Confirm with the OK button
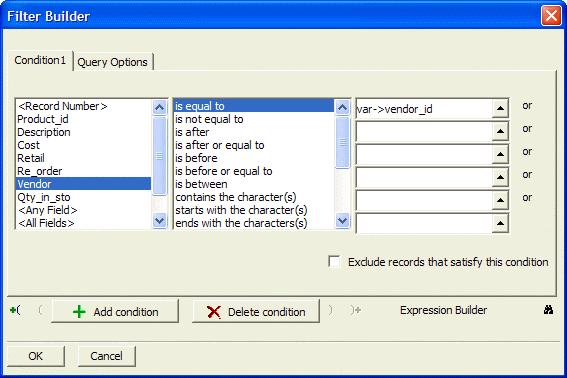 [36, 356]
